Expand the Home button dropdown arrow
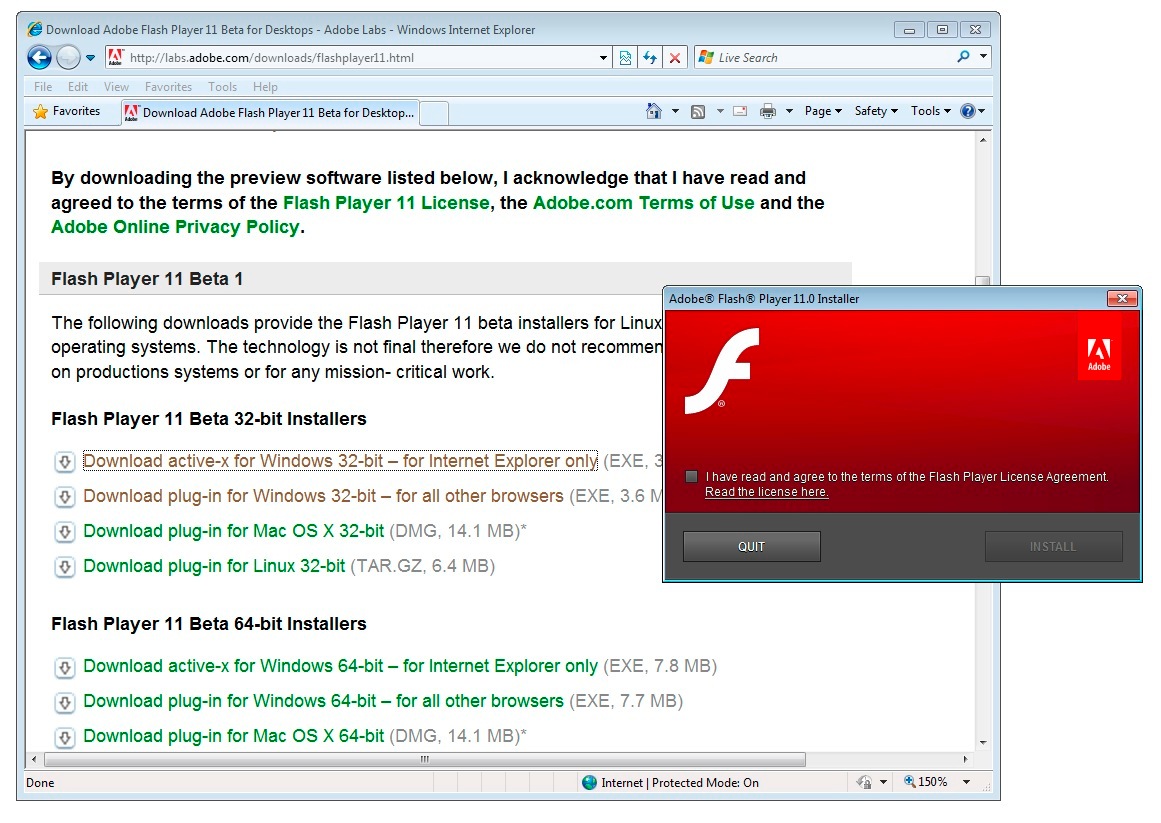1161x823 pixels. (x=675, y=111)
